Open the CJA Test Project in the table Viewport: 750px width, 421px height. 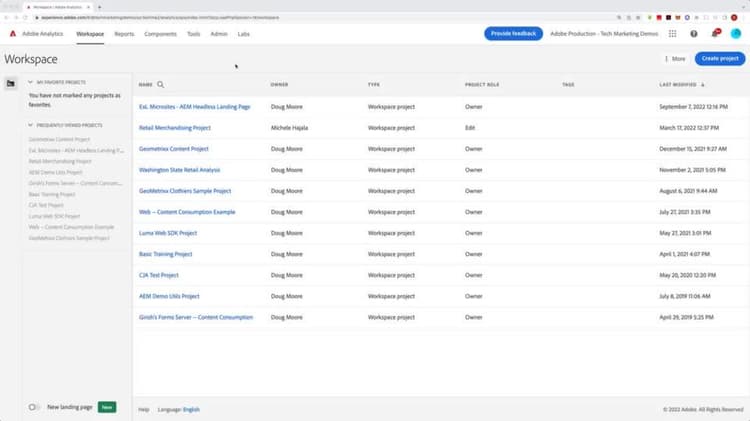[159, 275]
